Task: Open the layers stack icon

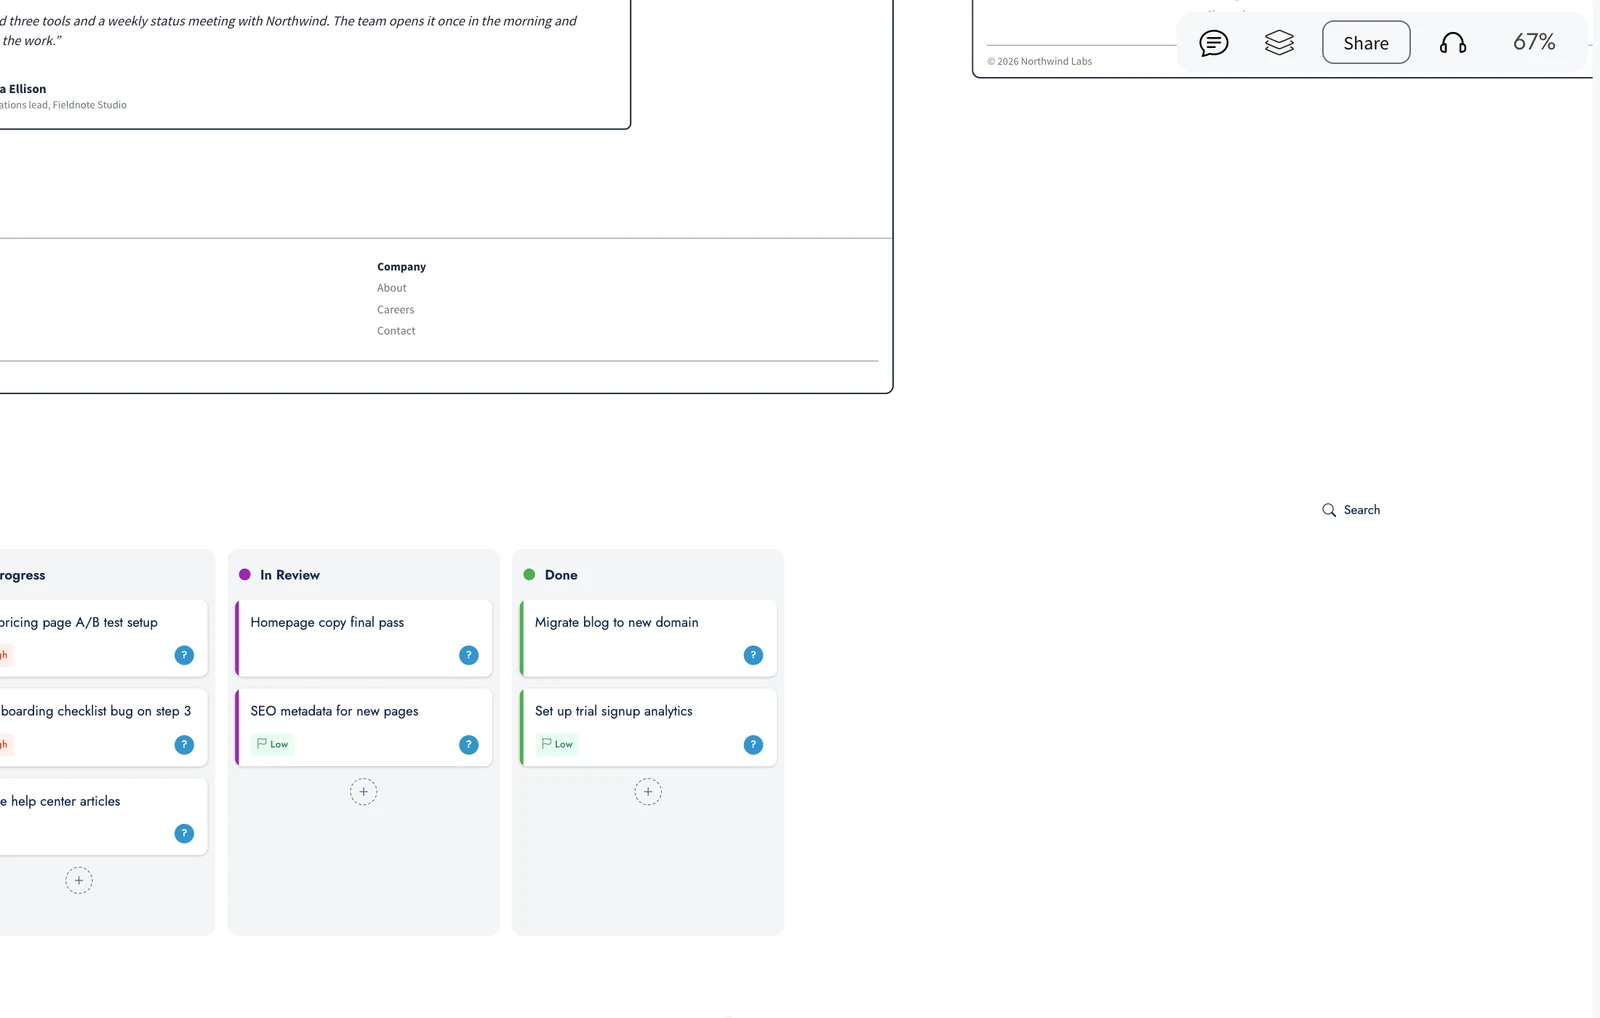Action: click(1279, 42)
